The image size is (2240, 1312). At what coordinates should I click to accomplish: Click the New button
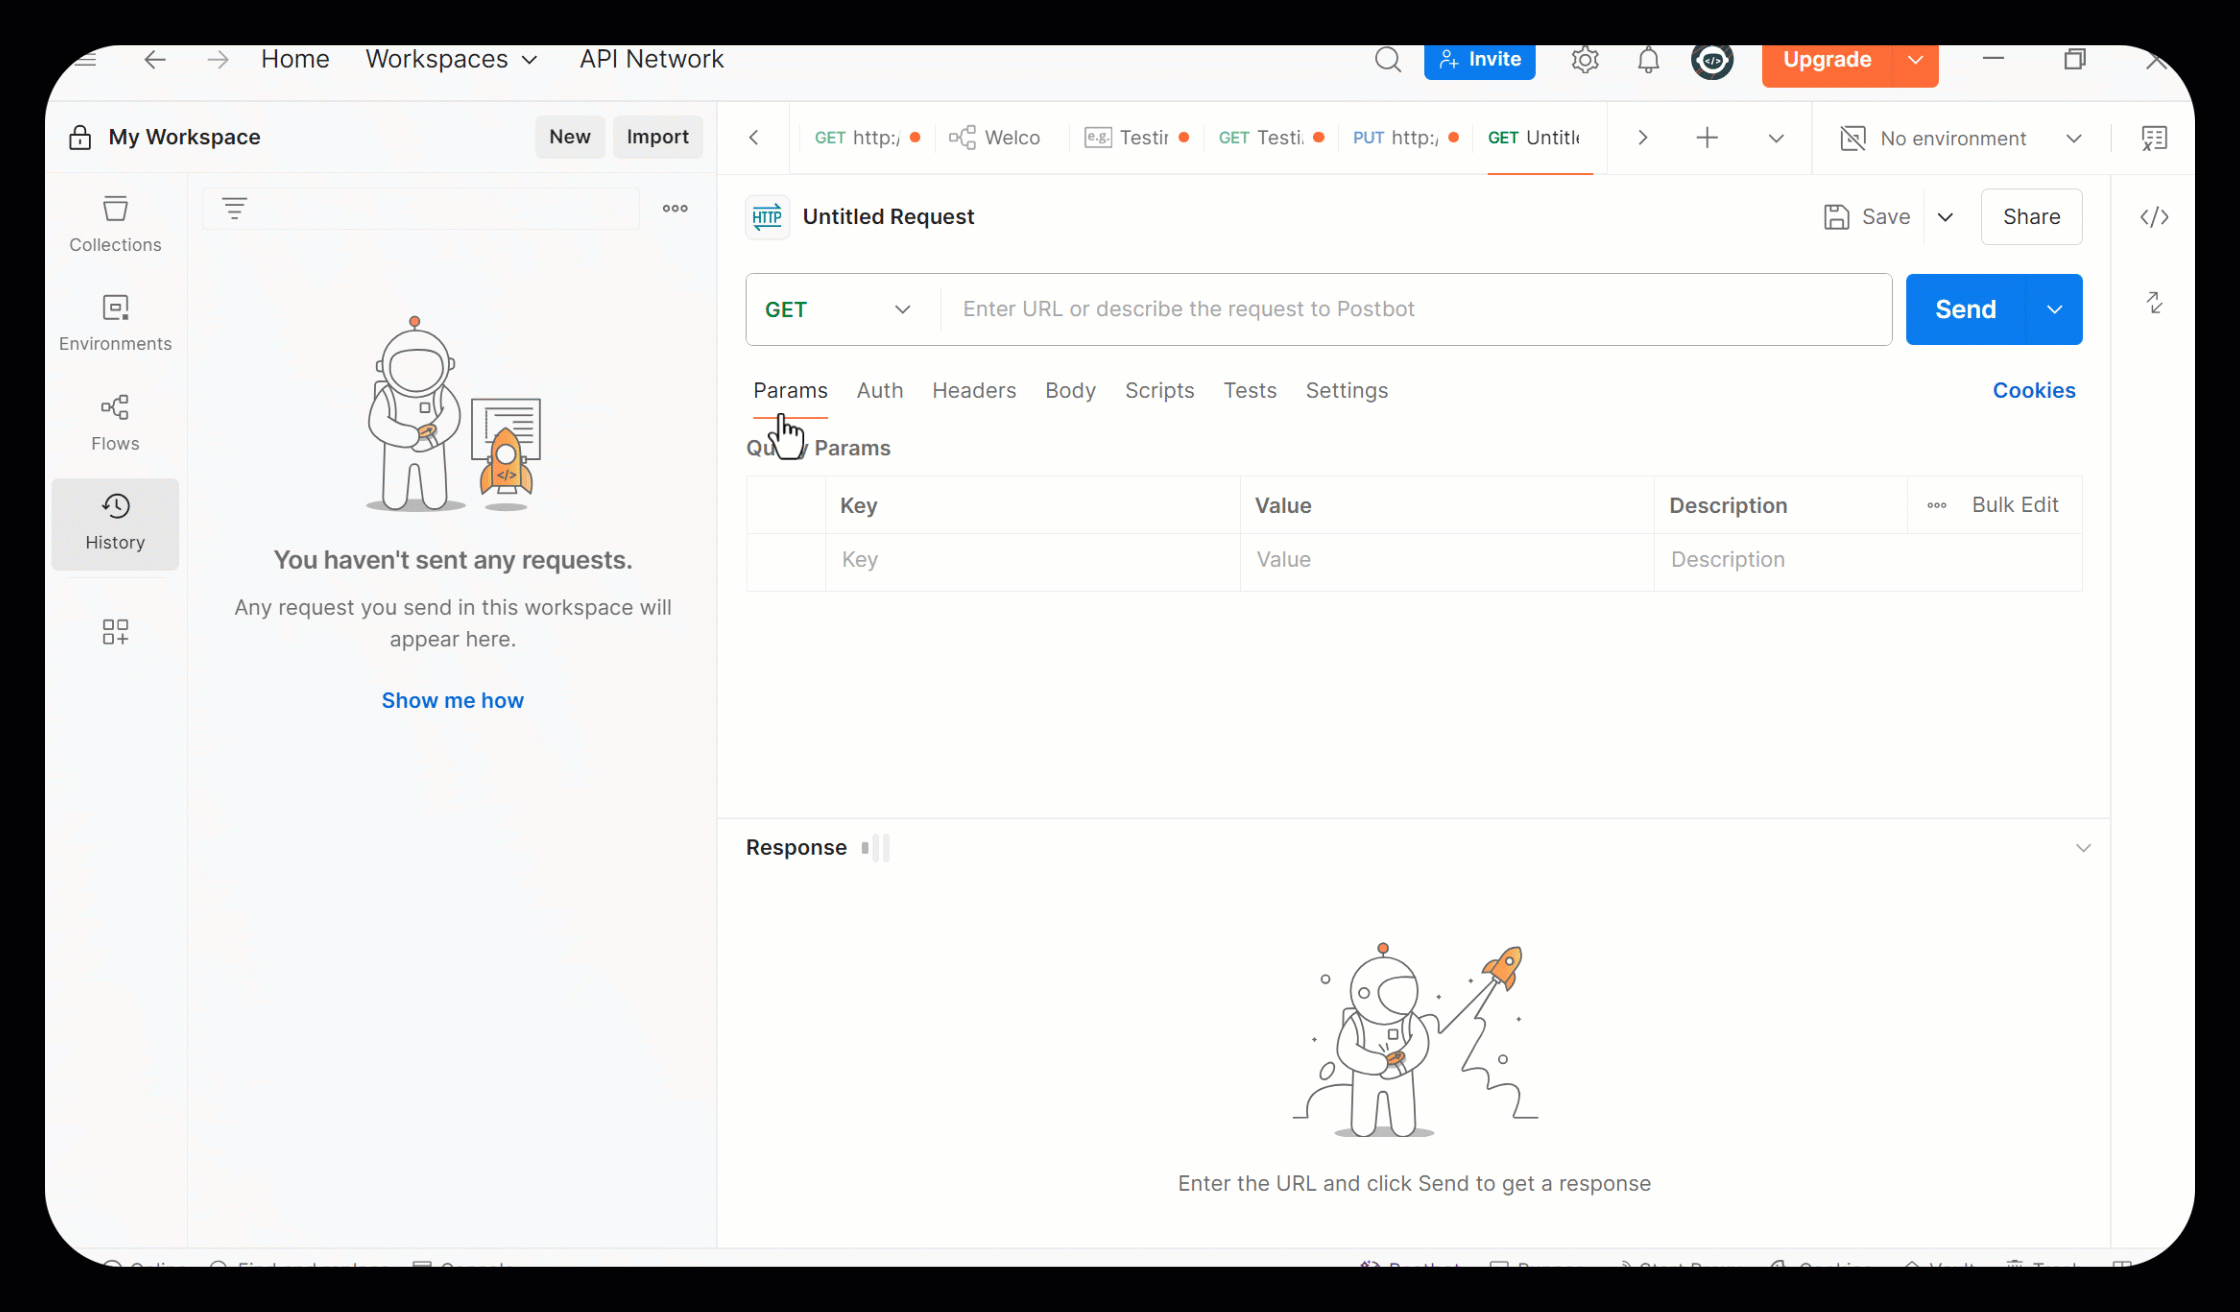point(569,137)
